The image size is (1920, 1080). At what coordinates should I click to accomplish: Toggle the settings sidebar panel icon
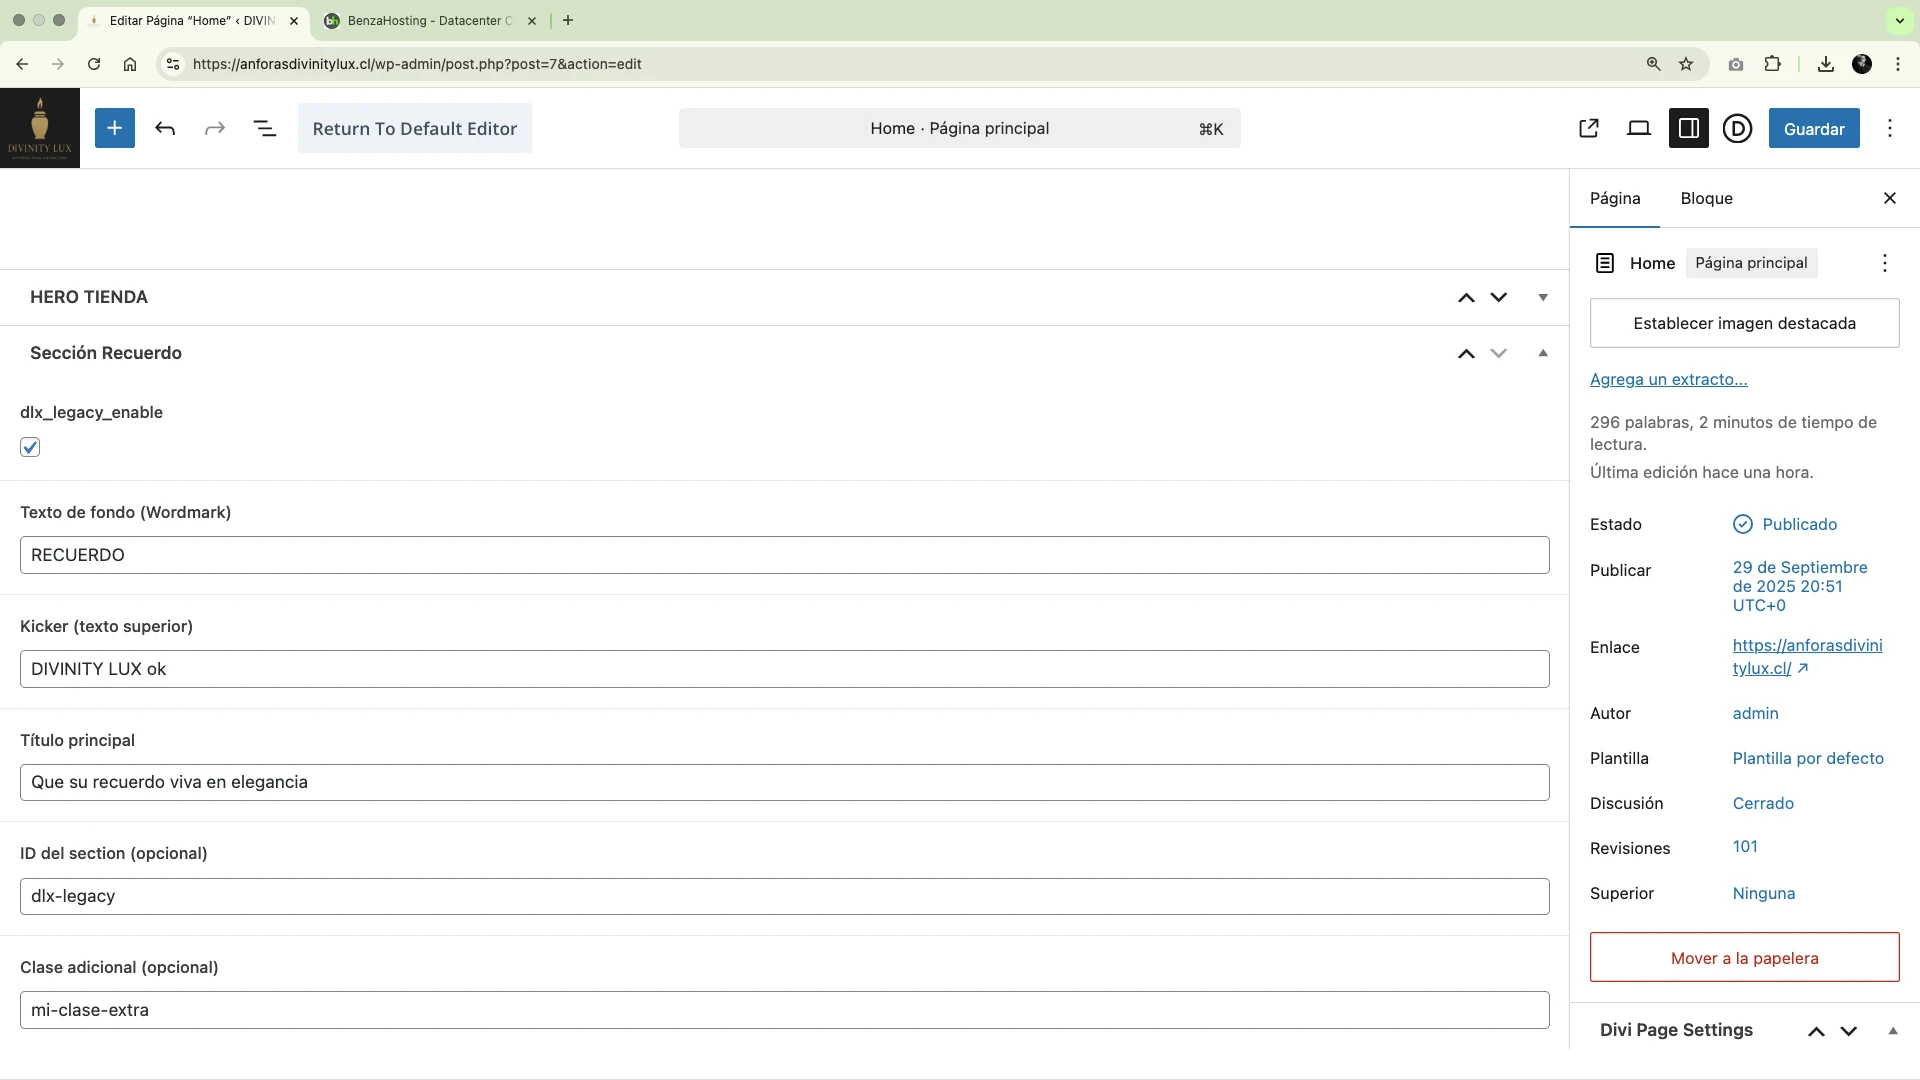1688,128
